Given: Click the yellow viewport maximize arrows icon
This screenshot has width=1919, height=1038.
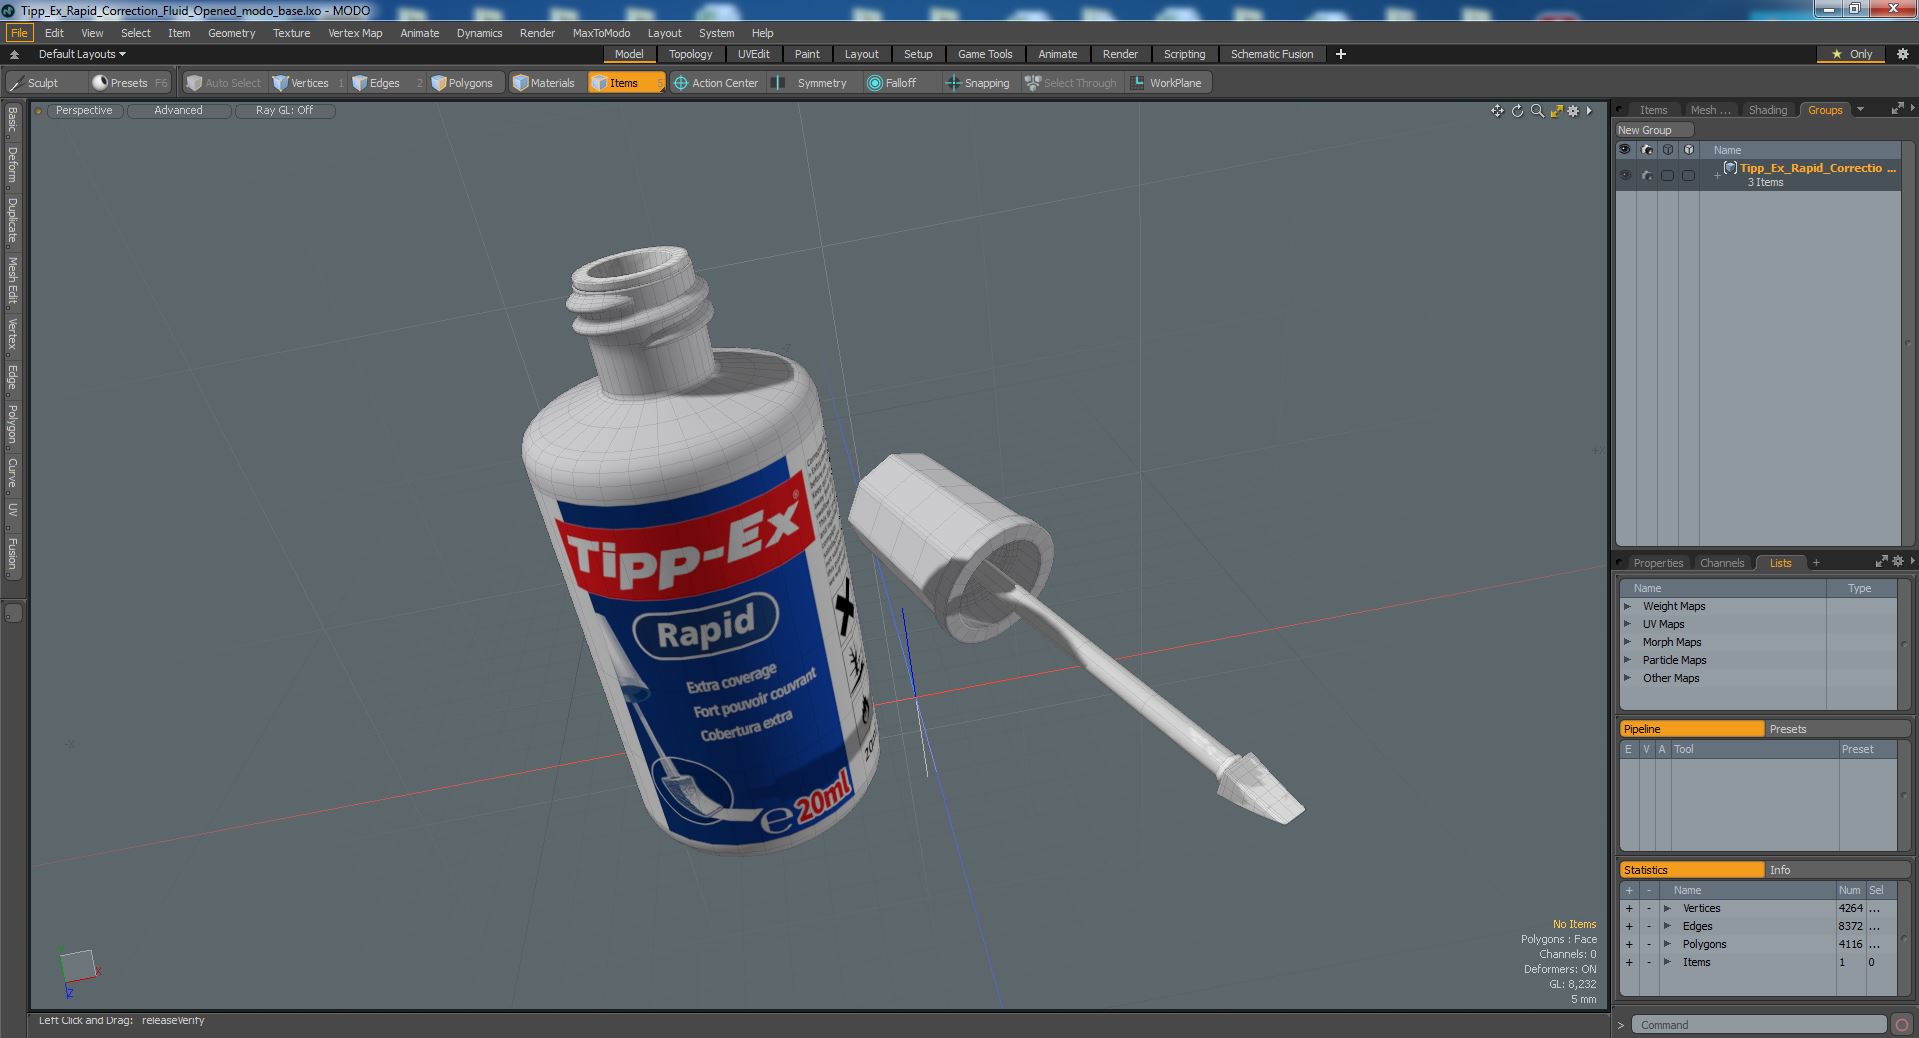Looking at the screenshot, I should (1556, 111).
